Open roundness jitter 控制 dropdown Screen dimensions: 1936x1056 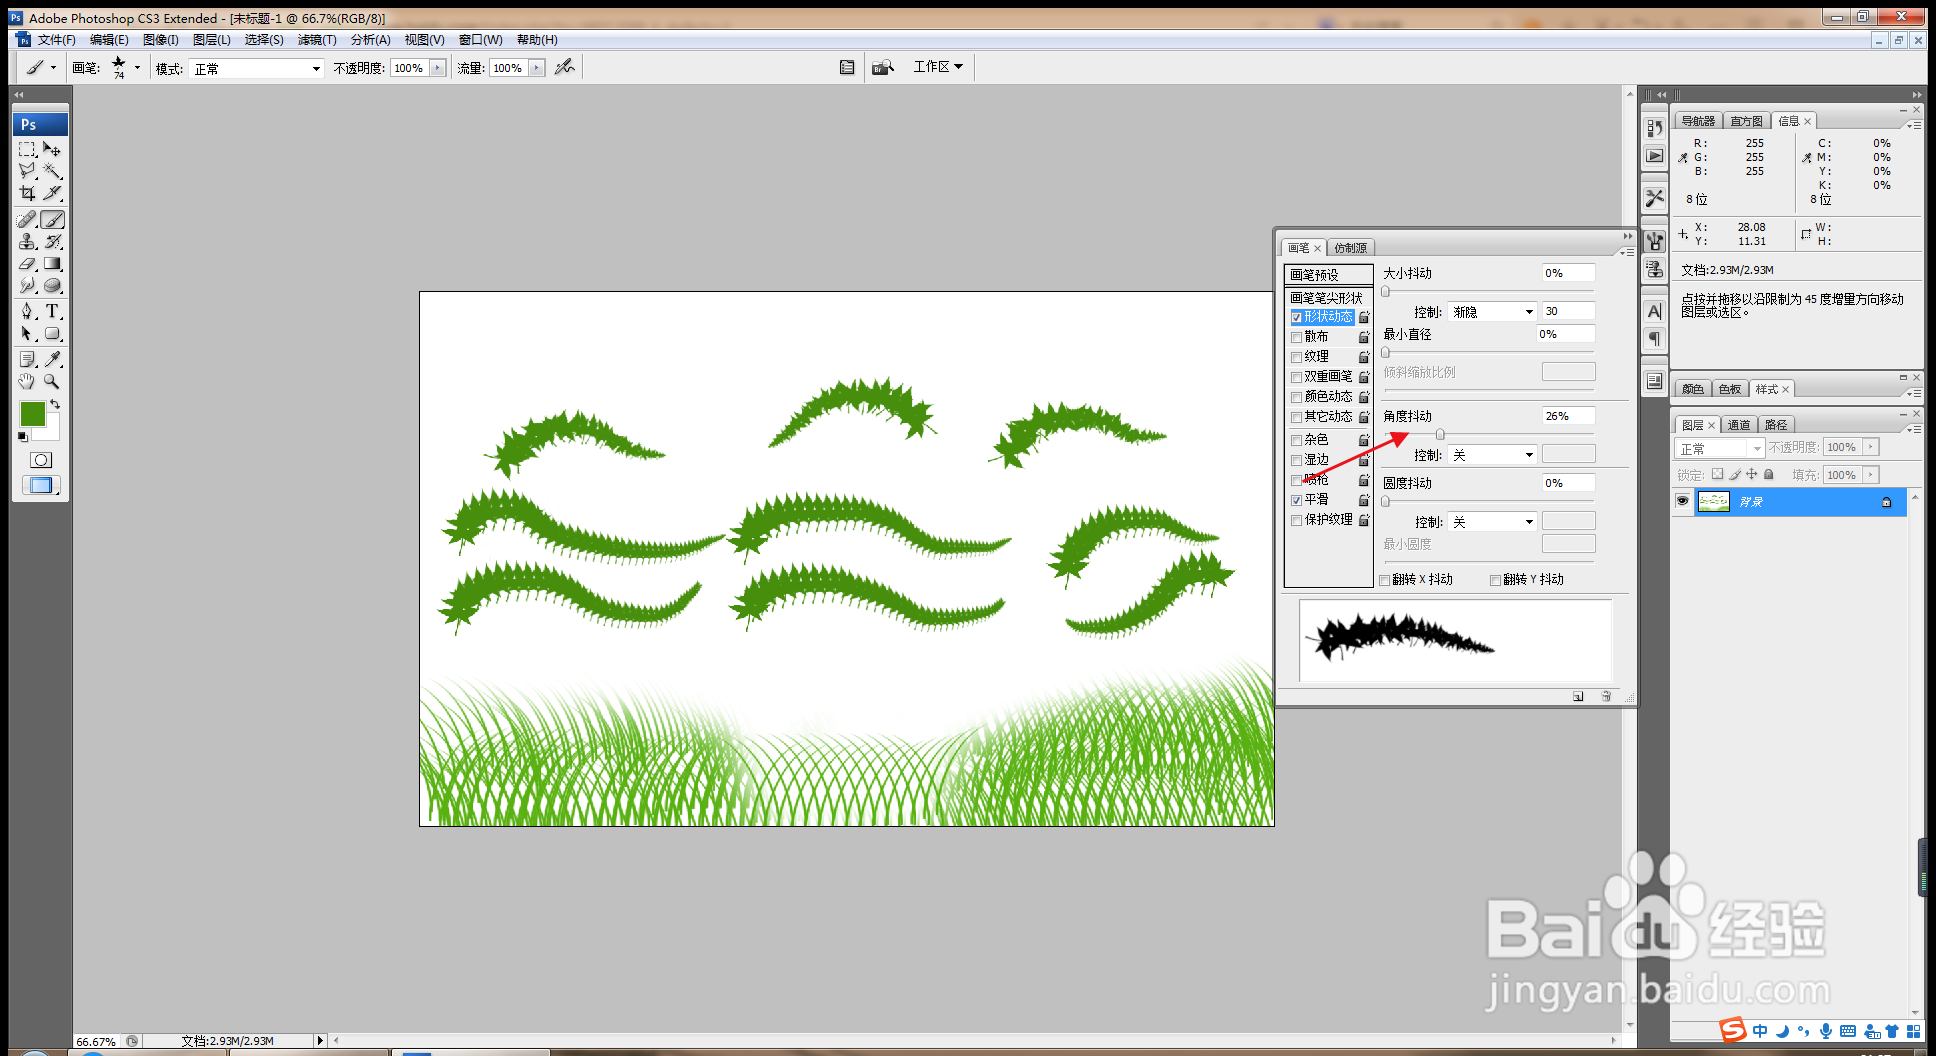coord(1492,522)
